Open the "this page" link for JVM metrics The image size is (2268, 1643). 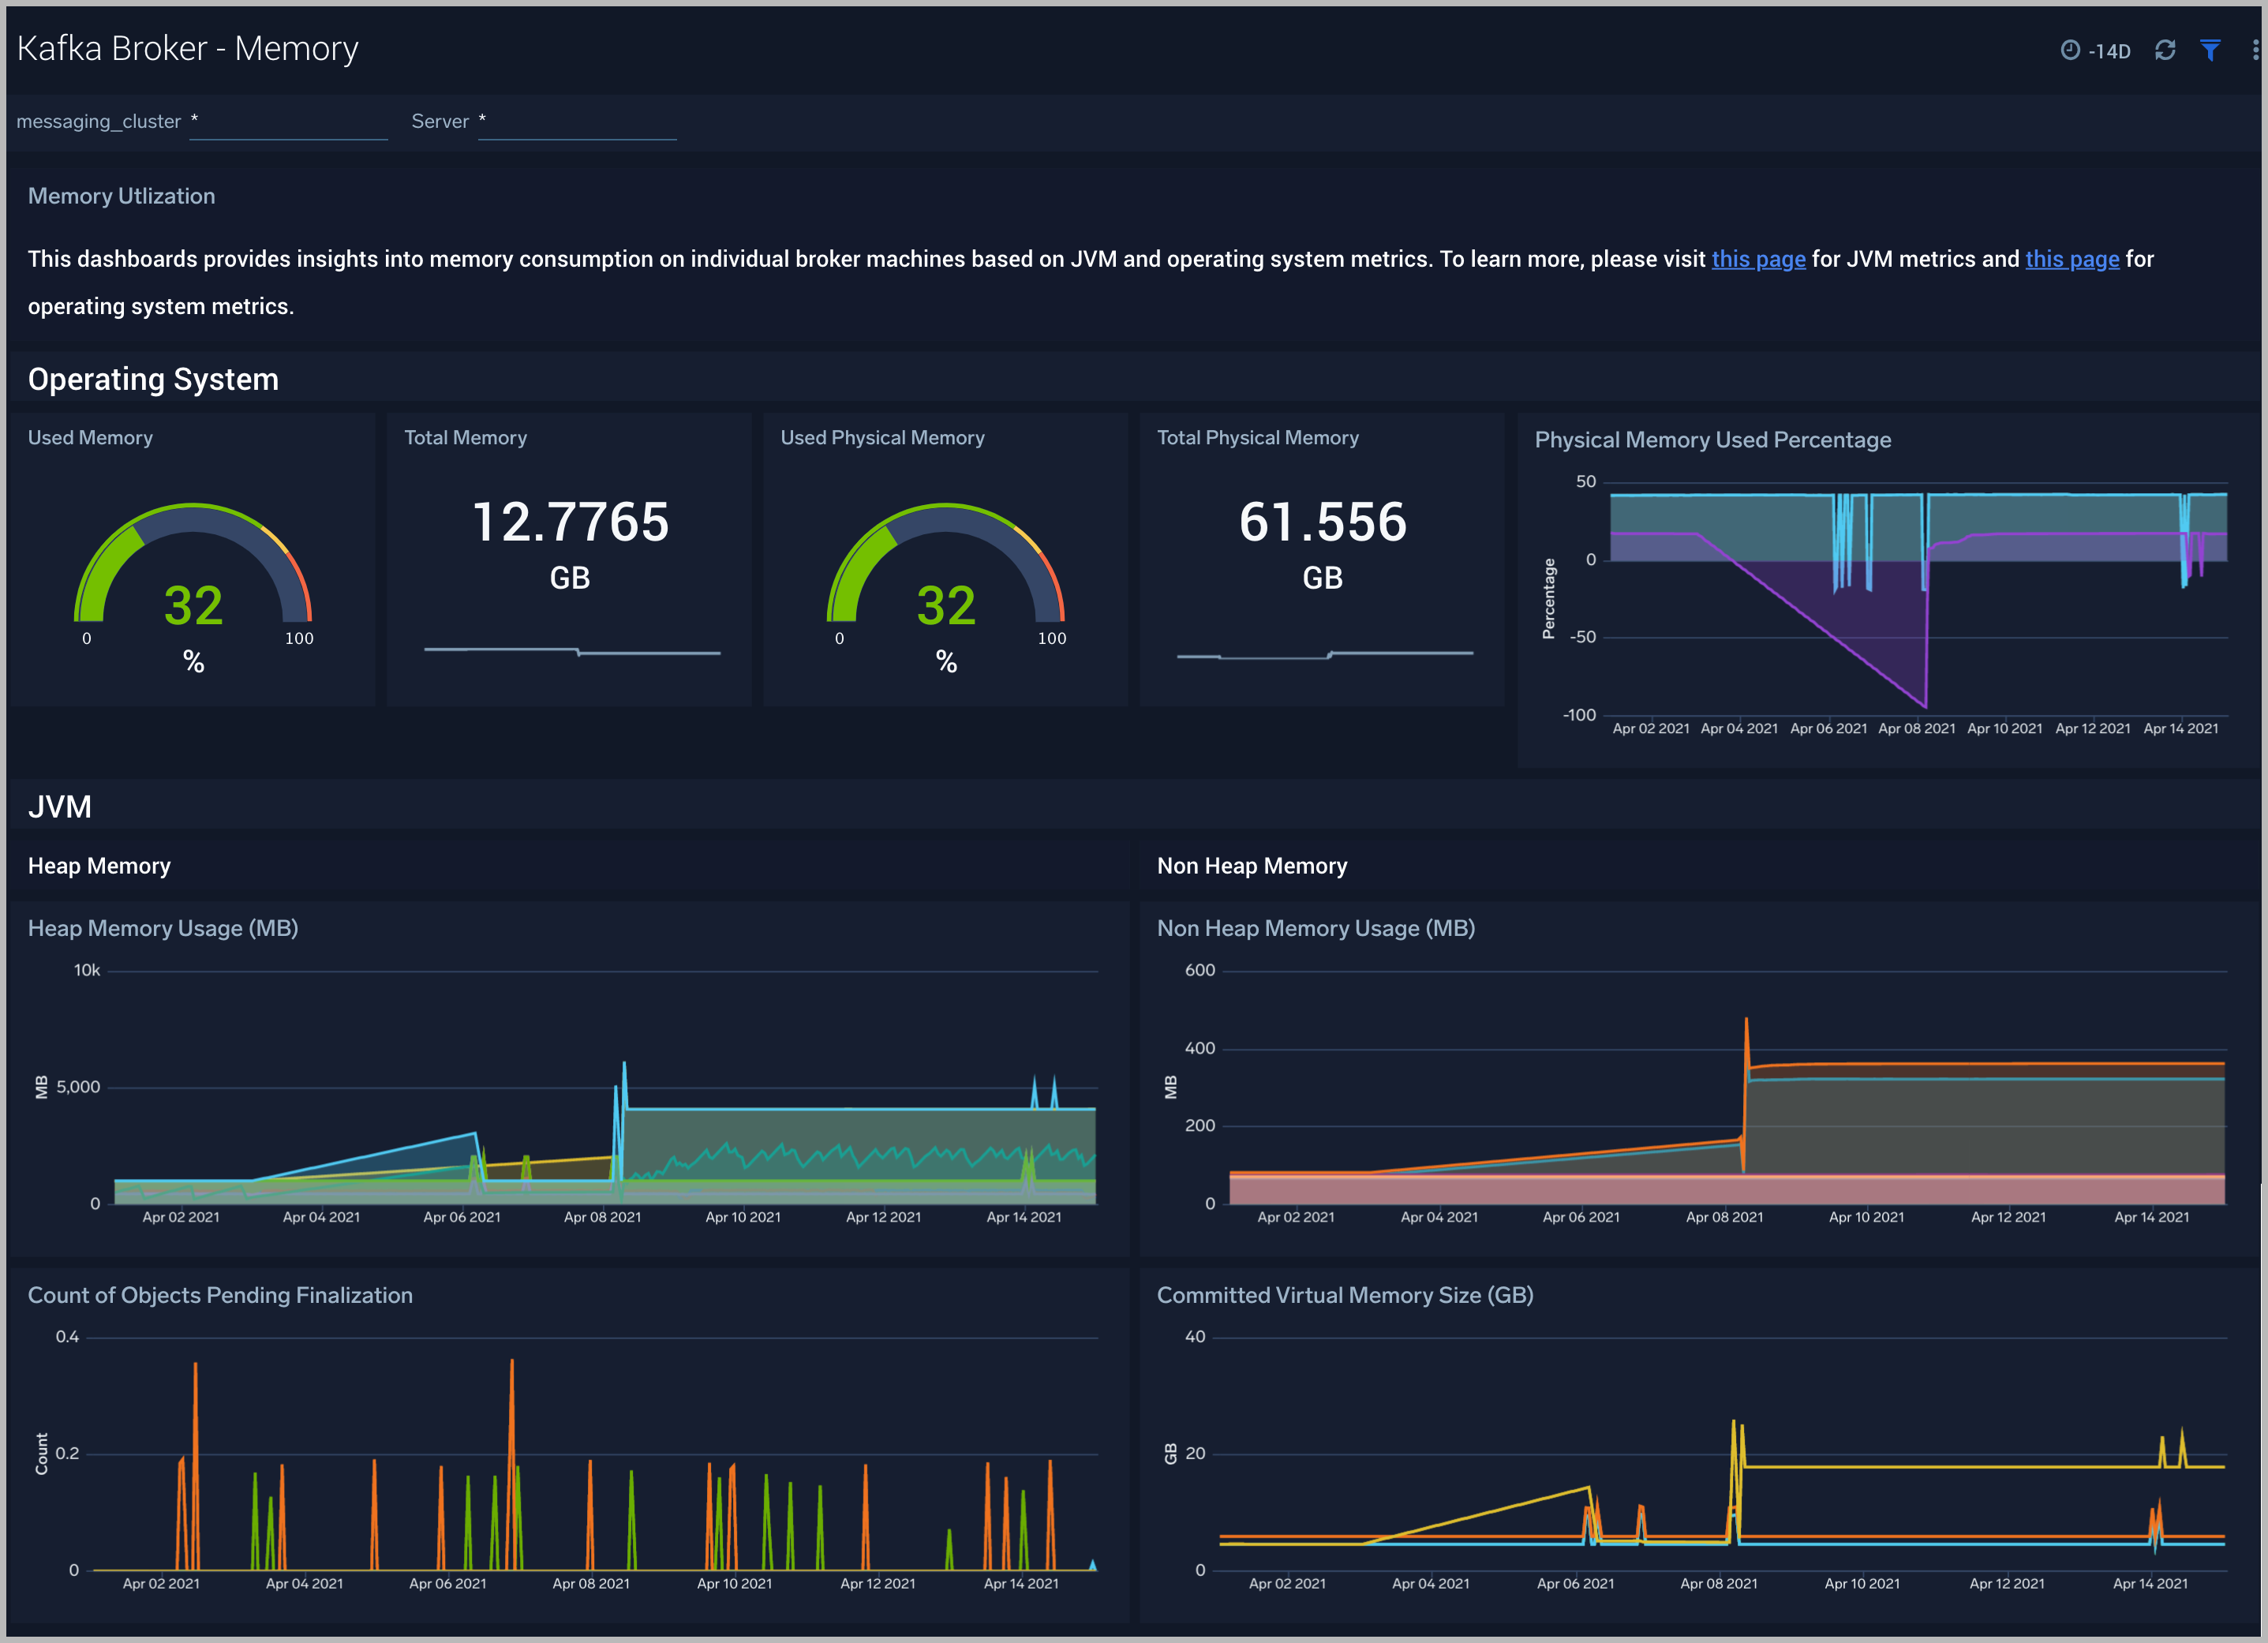pos(1758,258)
